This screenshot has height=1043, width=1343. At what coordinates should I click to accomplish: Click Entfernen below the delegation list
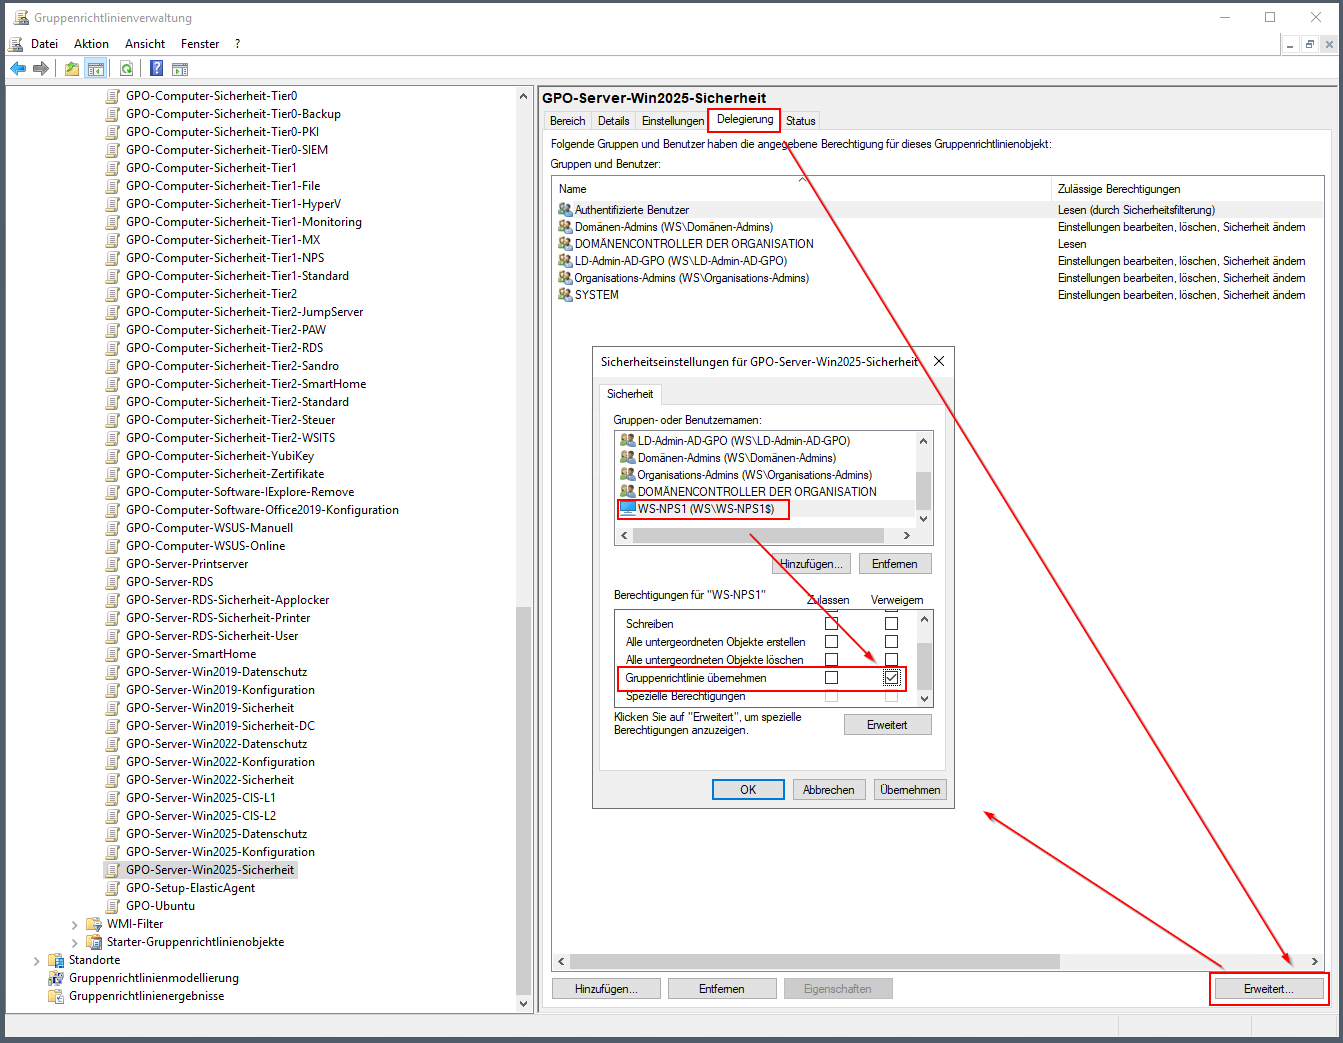[x=722, y=989]
